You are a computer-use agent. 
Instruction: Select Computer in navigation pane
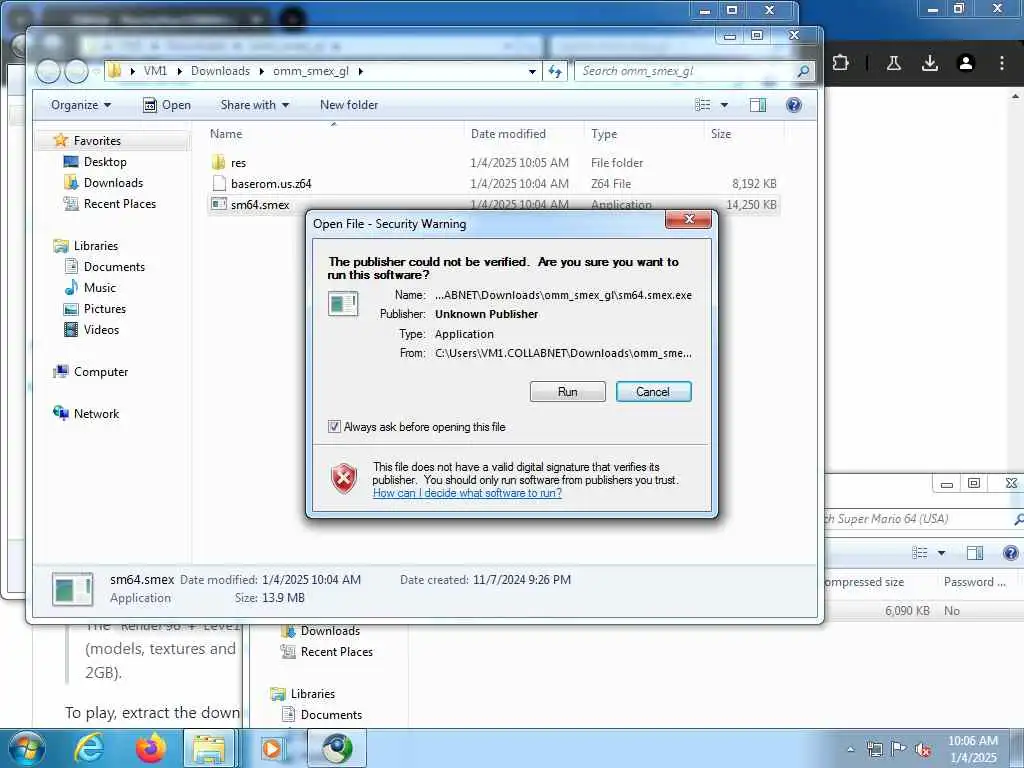pyautogui.click(x=101, y=372)
